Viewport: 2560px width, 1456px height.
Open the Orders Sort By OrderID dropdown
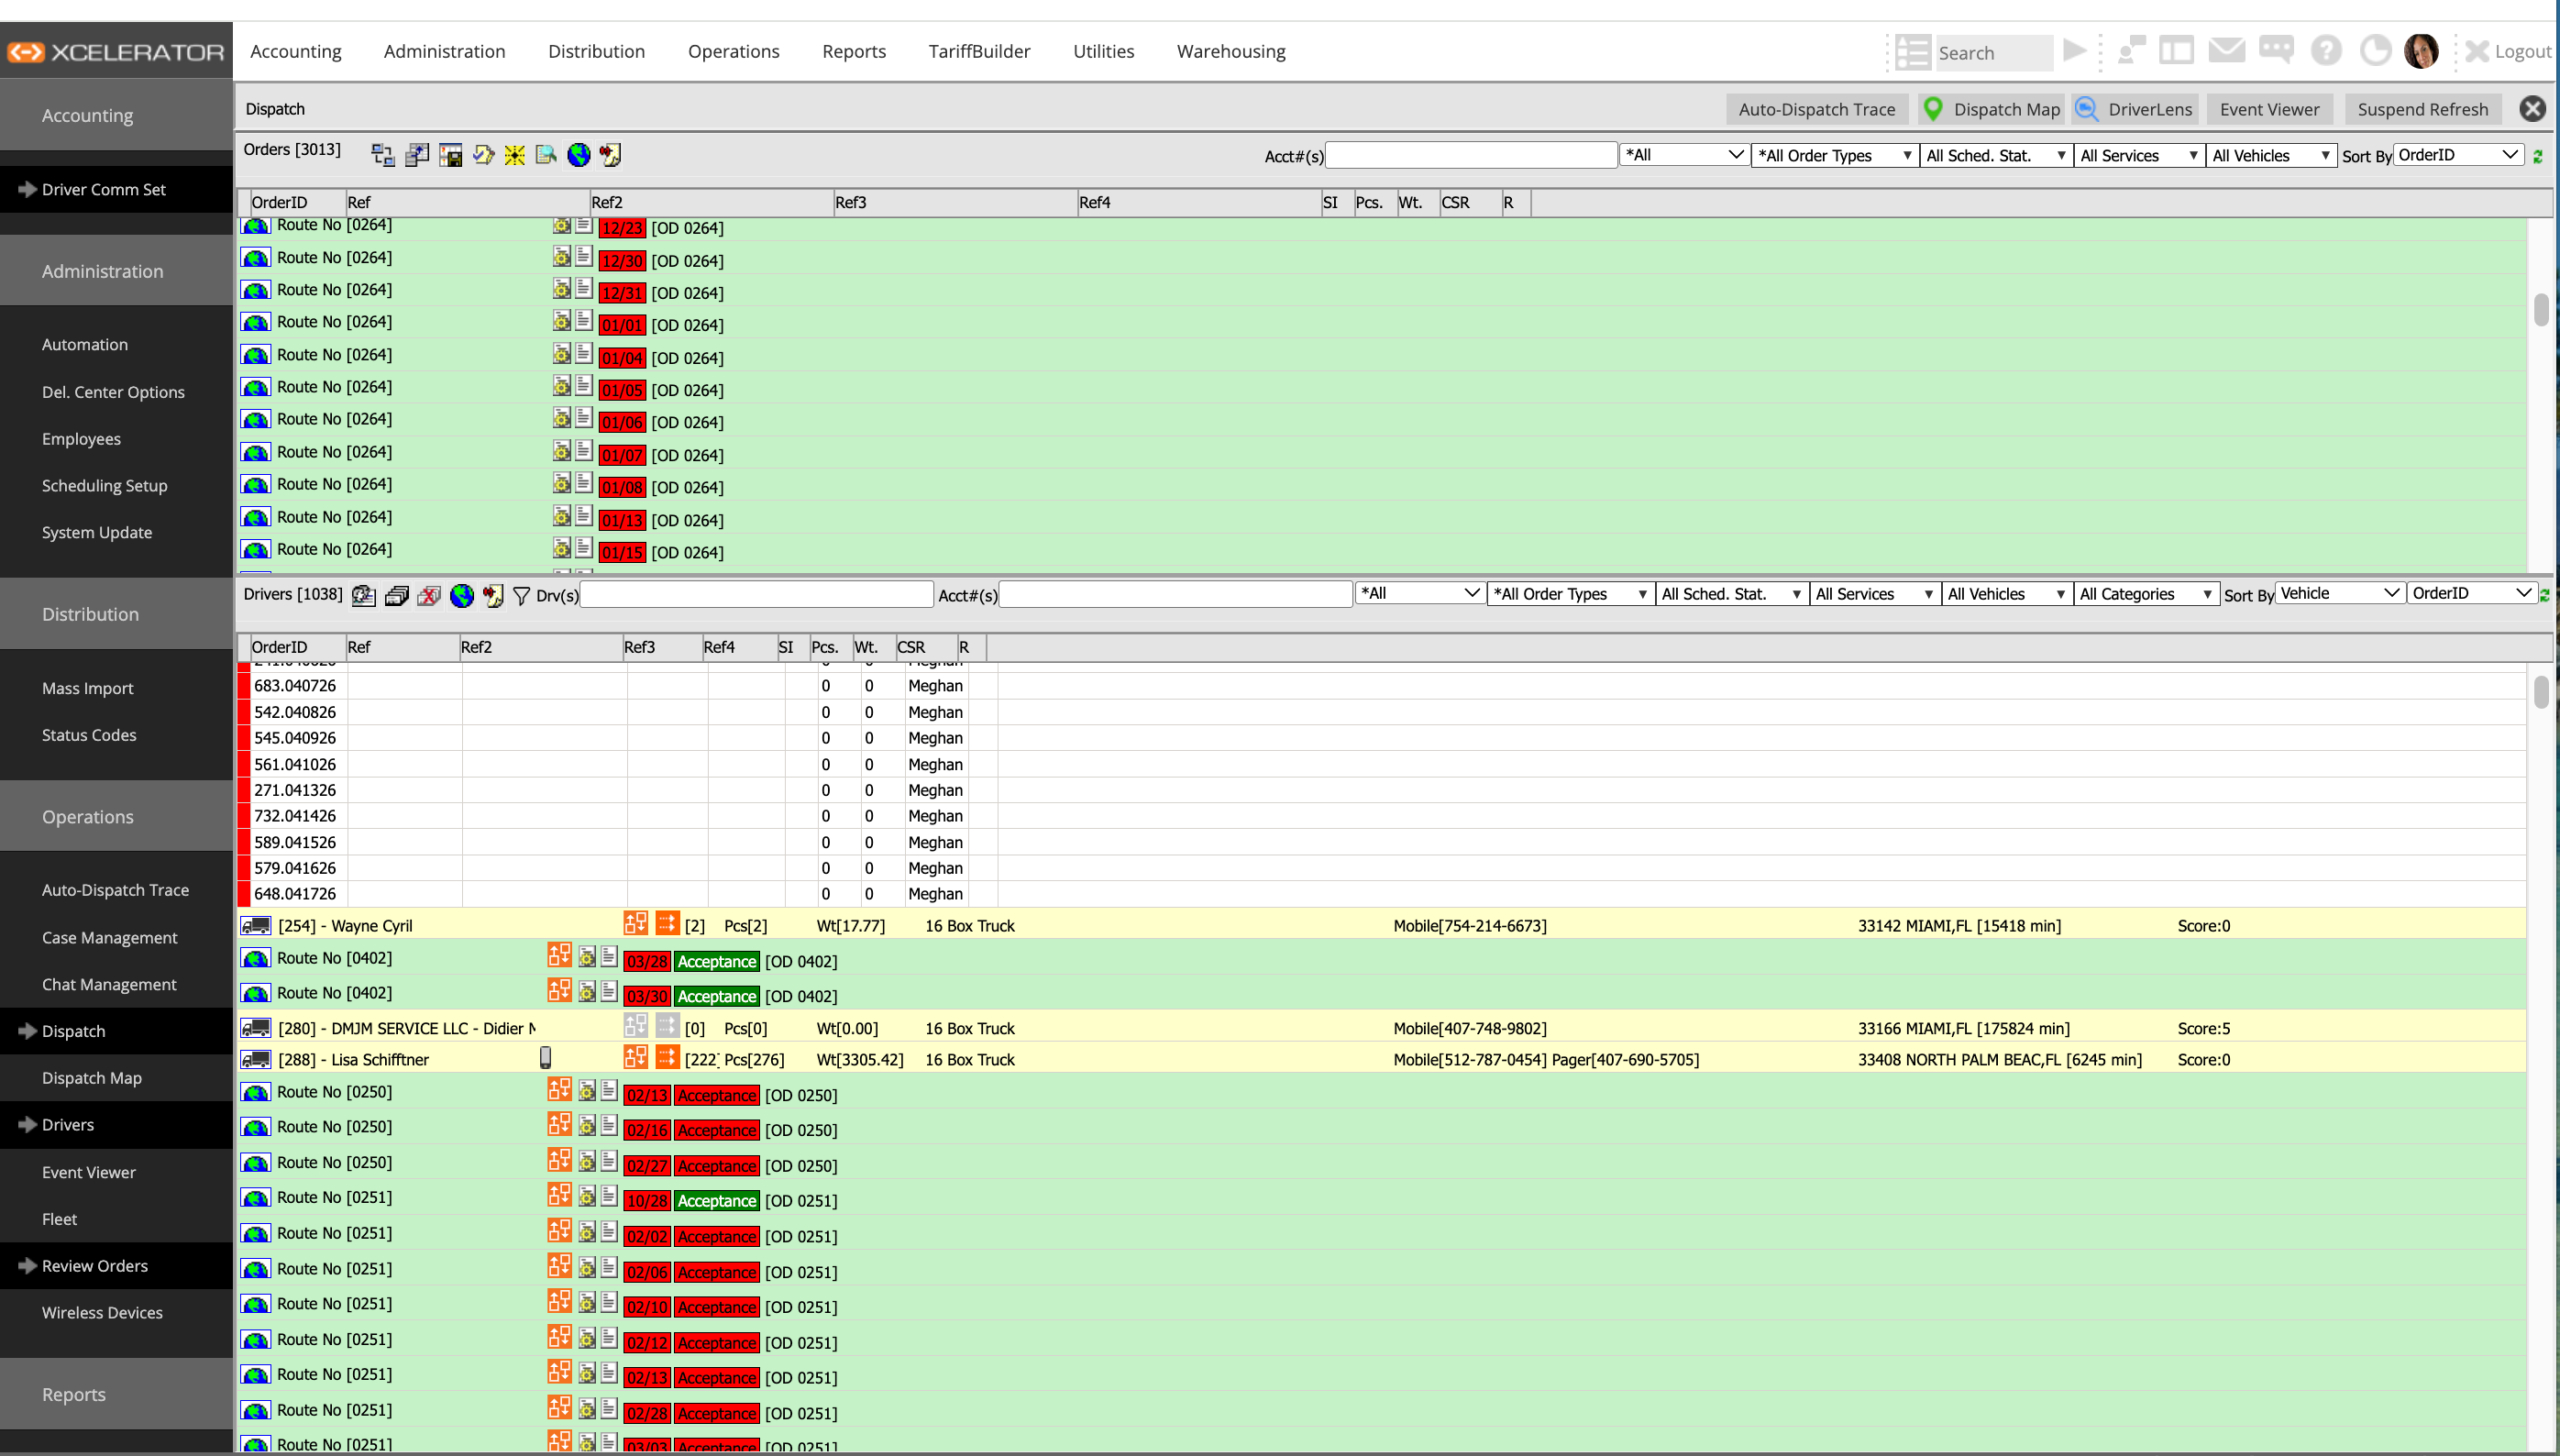point(2457,155)
